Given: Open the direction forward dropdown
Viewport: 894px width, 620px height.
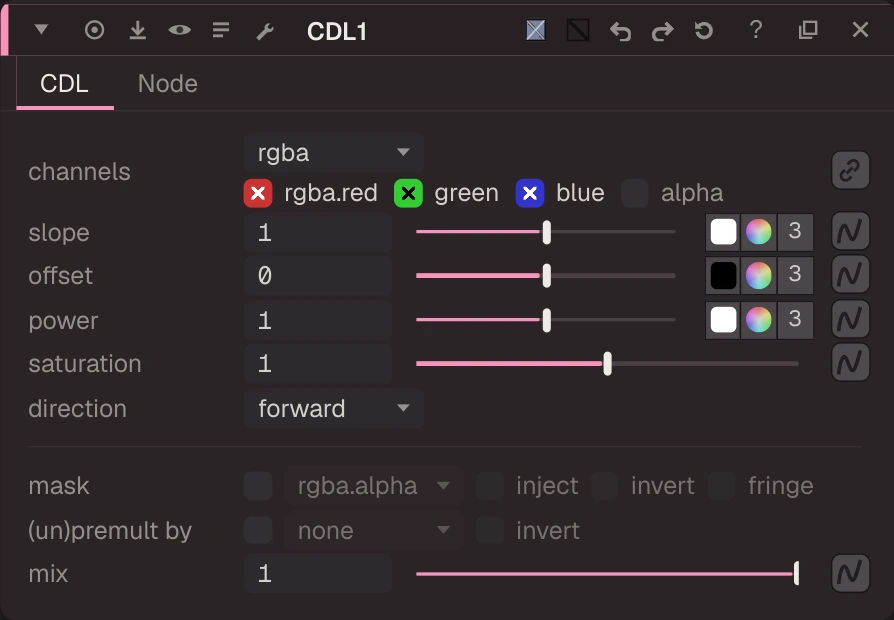Looking at the screenshot, I should [x=334, y=408].
